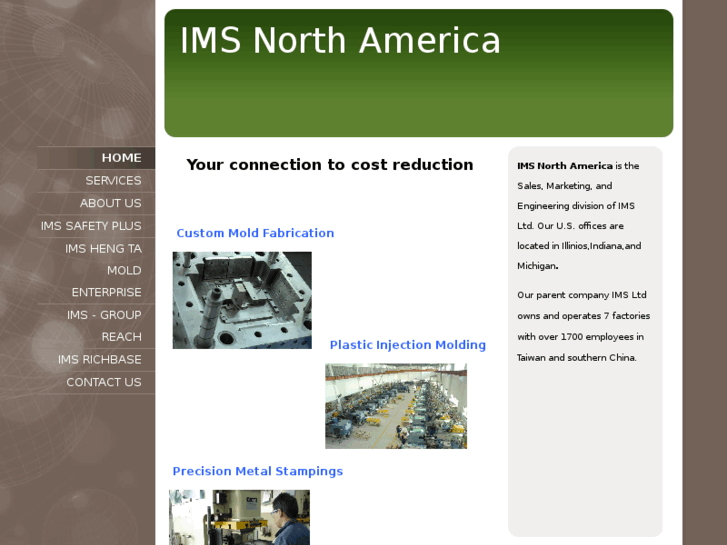Viewport: 727px width, 545px height.
Task: Click 'Taiwan and southern China.' text
Action: pyautogui.click(x=577, y=358)
